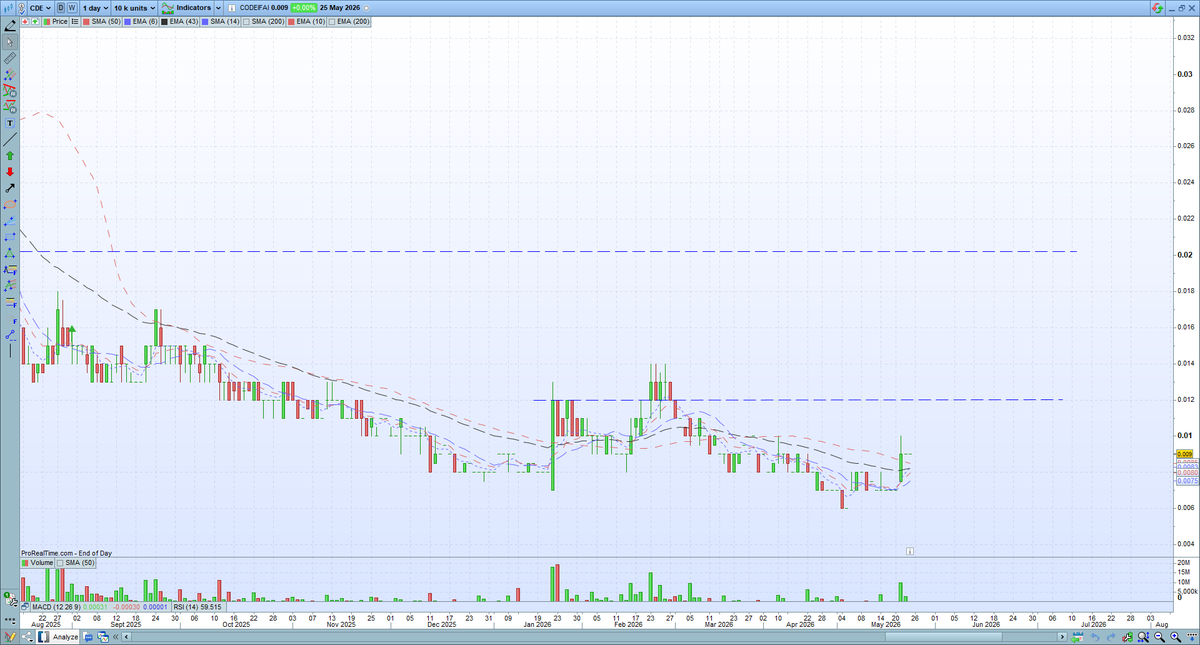This screenshot has height=645, width=1200.
Task: Click the stacked panels icon beside MACD
Action: [24, 607]
